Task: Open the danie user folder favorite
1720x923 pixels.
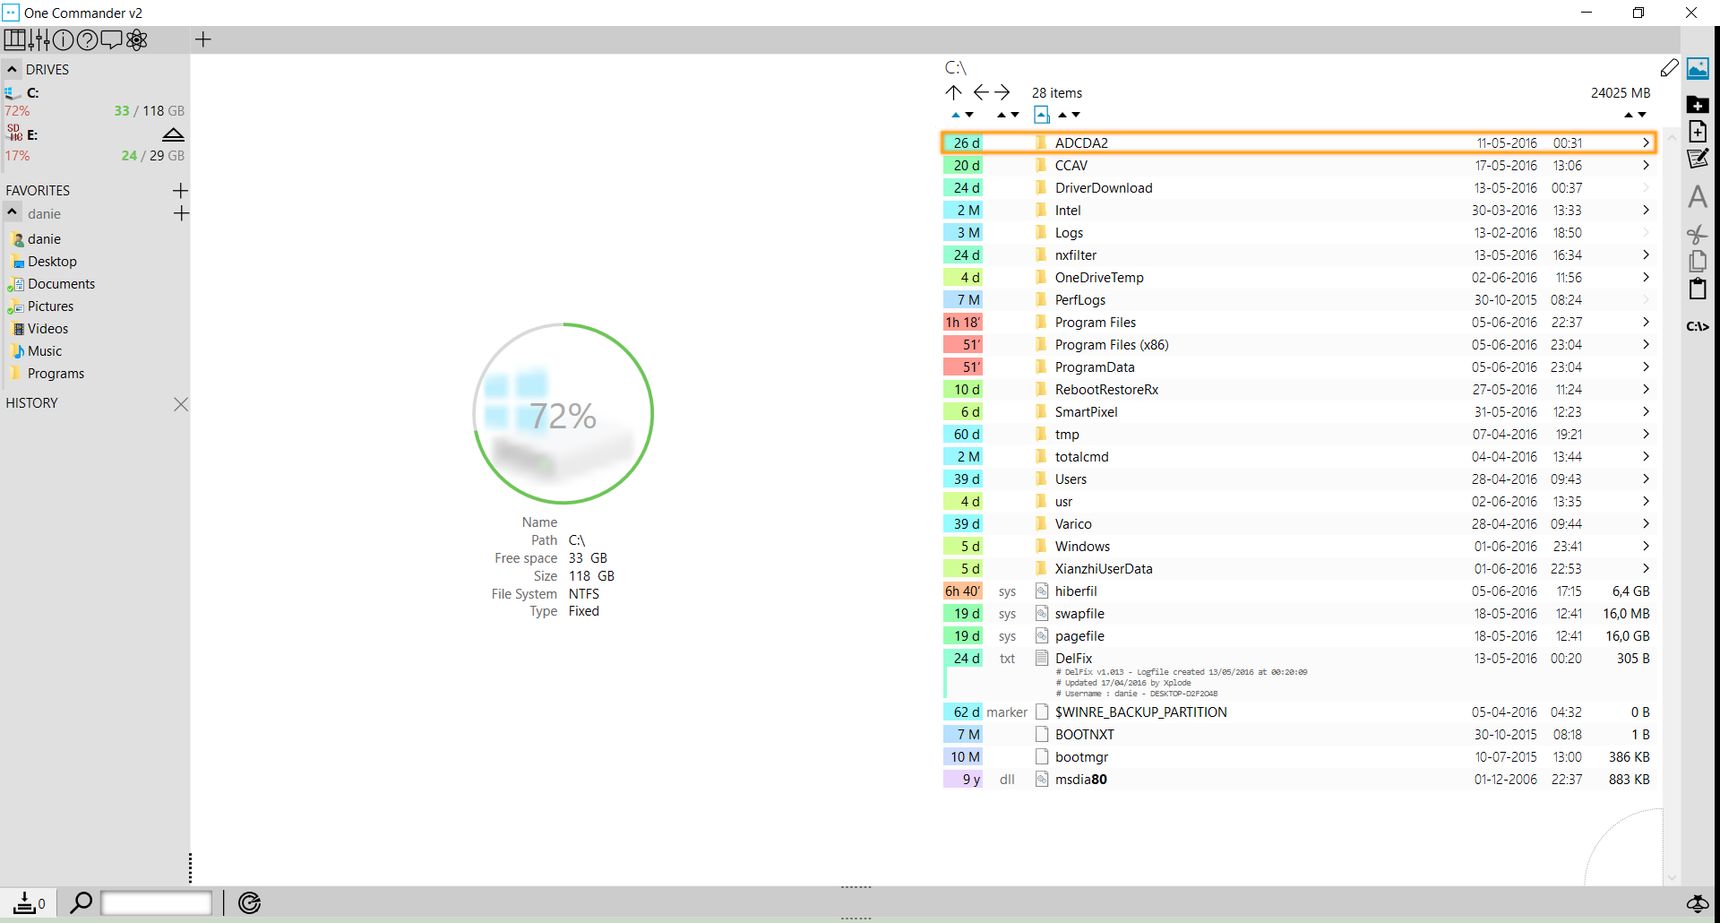Action: coord(44,239)
